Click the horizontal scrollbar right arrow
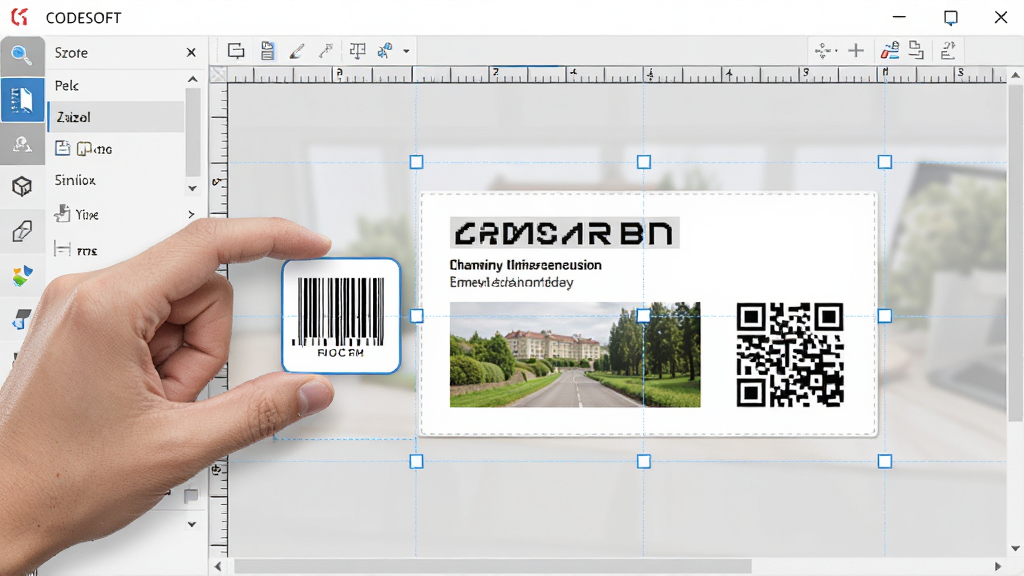 point(998,566)
